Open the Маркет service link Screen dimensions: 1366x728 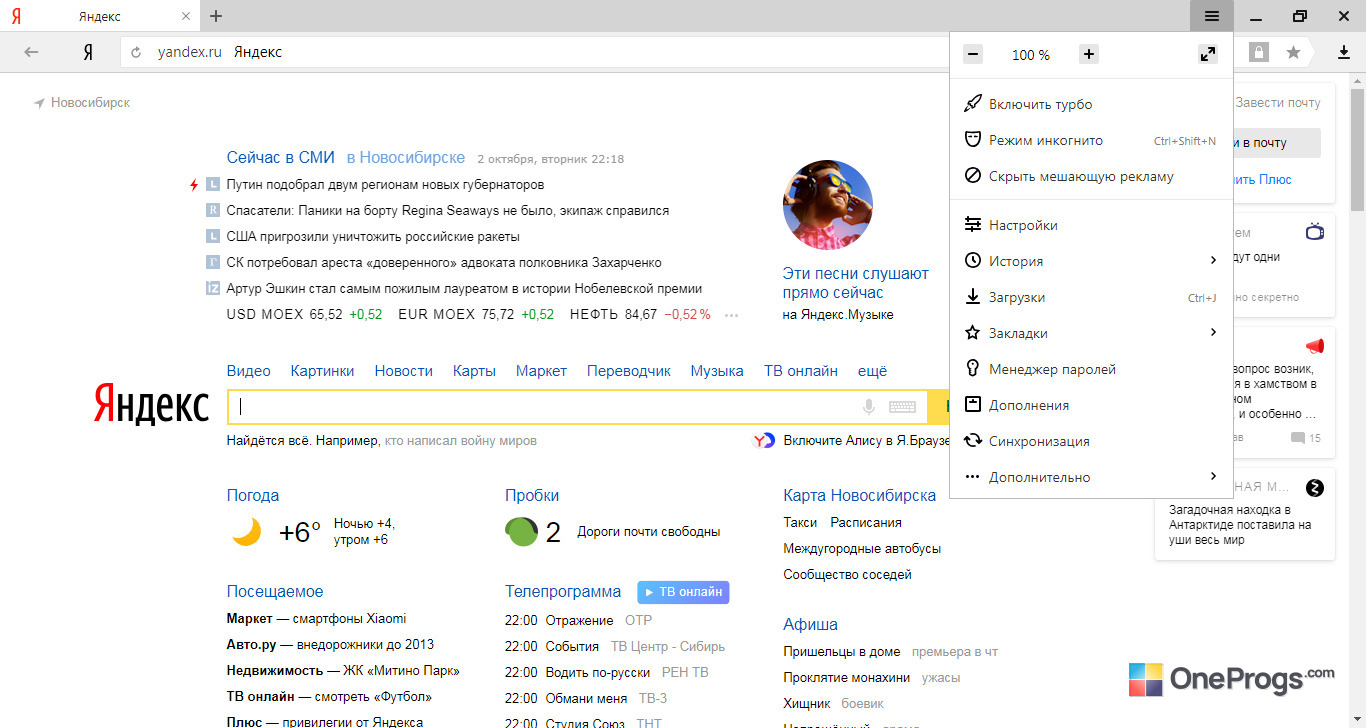(x=541, y=371)
